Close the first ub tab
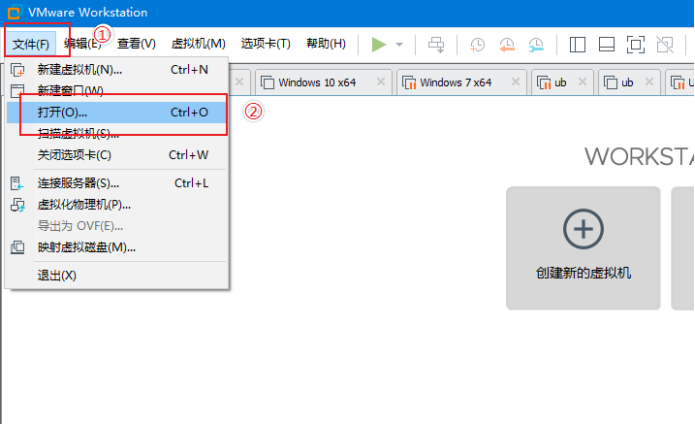Viewport: 695px width, 424px height. click(x=582, y=82)
